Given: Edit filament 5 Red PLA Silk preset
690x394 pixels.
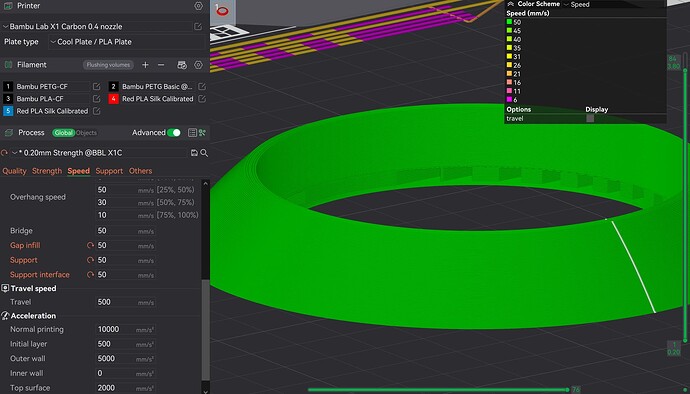Looking at the screenshot, I should coord(96,111).
